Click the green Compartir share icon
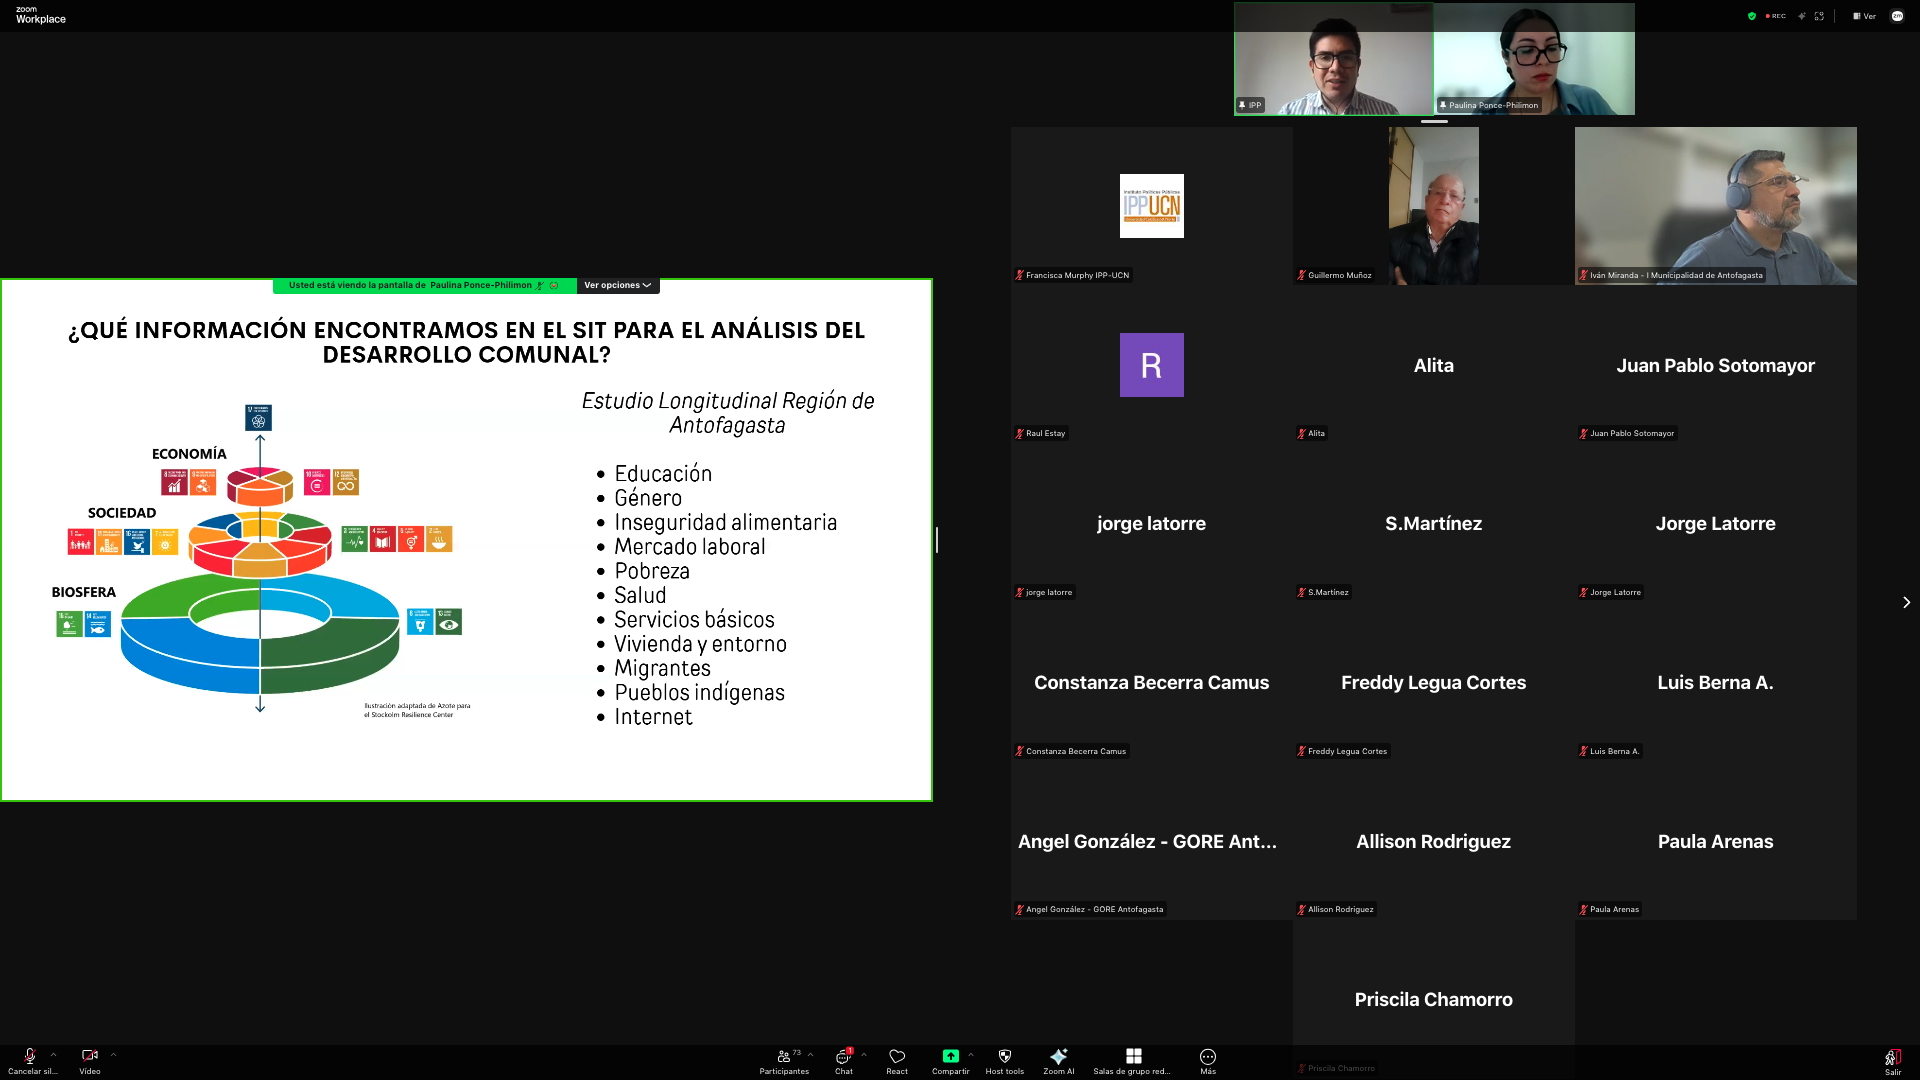 (x=950, y=1056)
